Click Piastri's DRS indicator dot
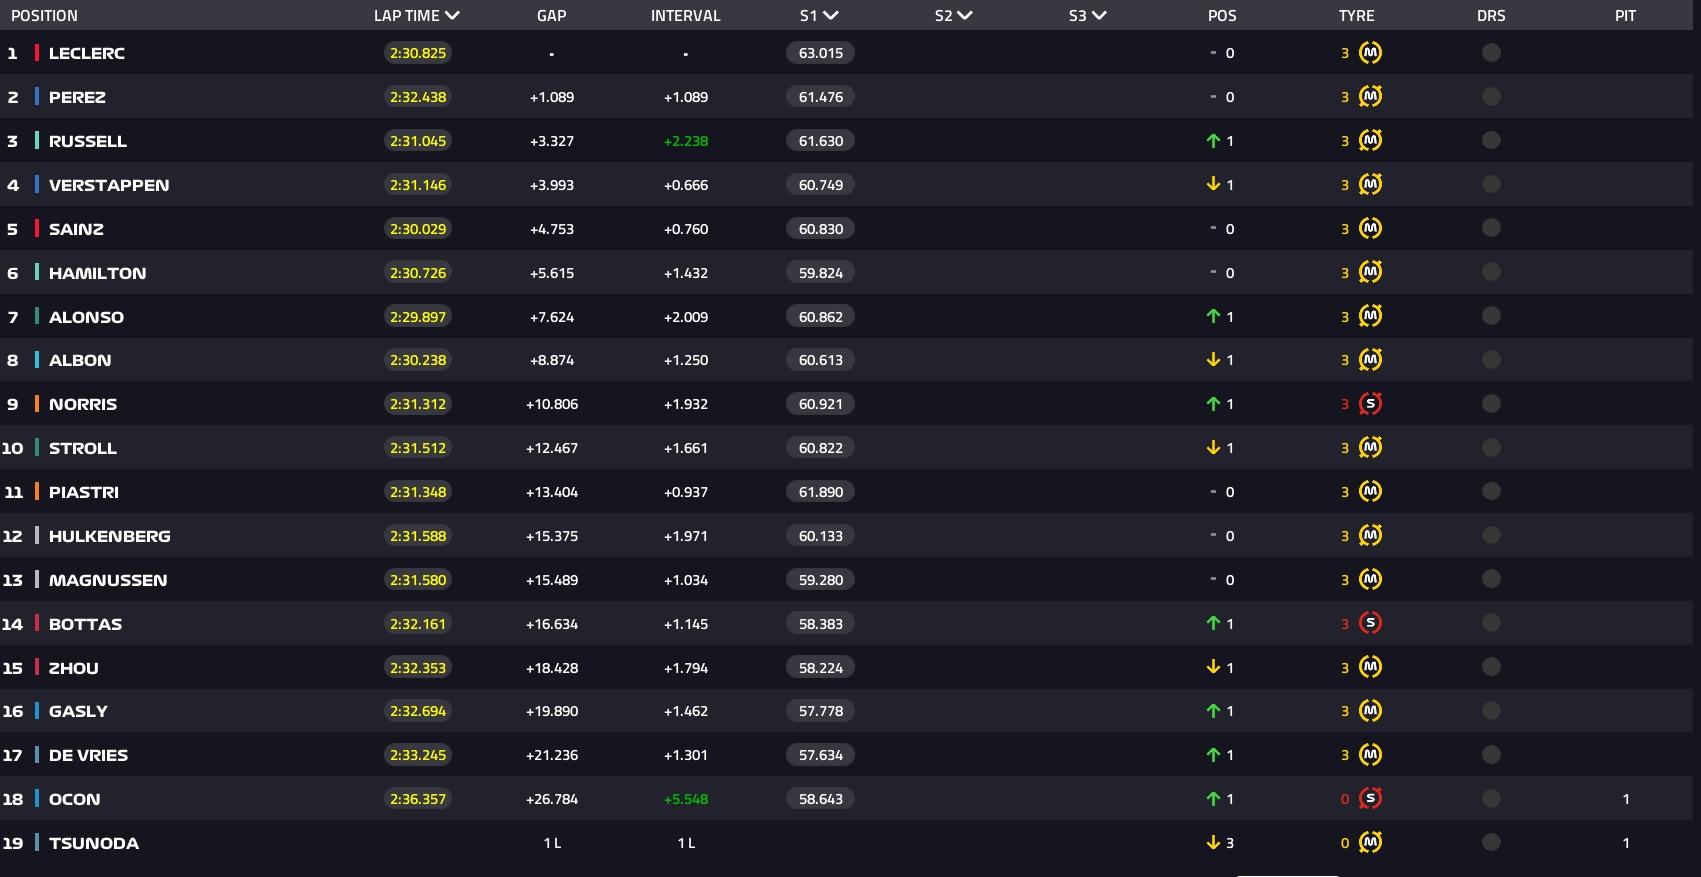The width and height of the screenshot is (1701, 877). point(1491,492)
